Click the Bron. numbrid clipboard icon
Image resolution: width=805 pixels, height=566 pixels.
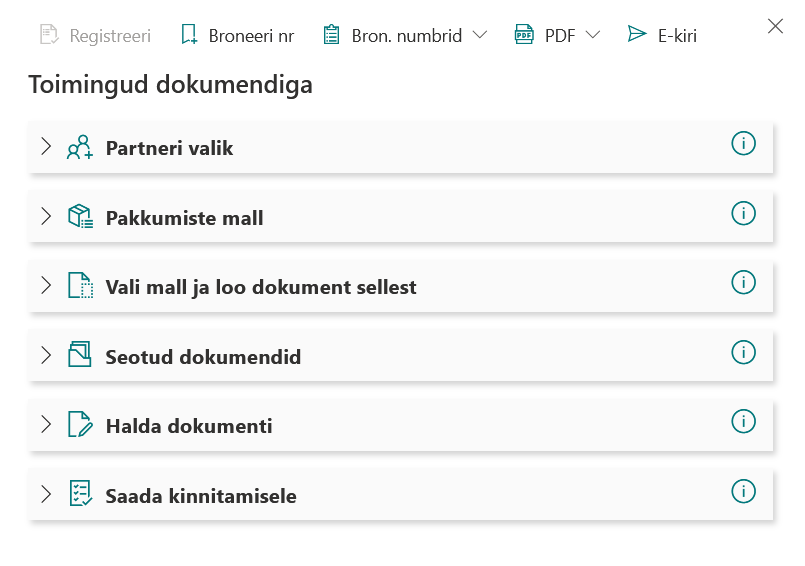332,35
